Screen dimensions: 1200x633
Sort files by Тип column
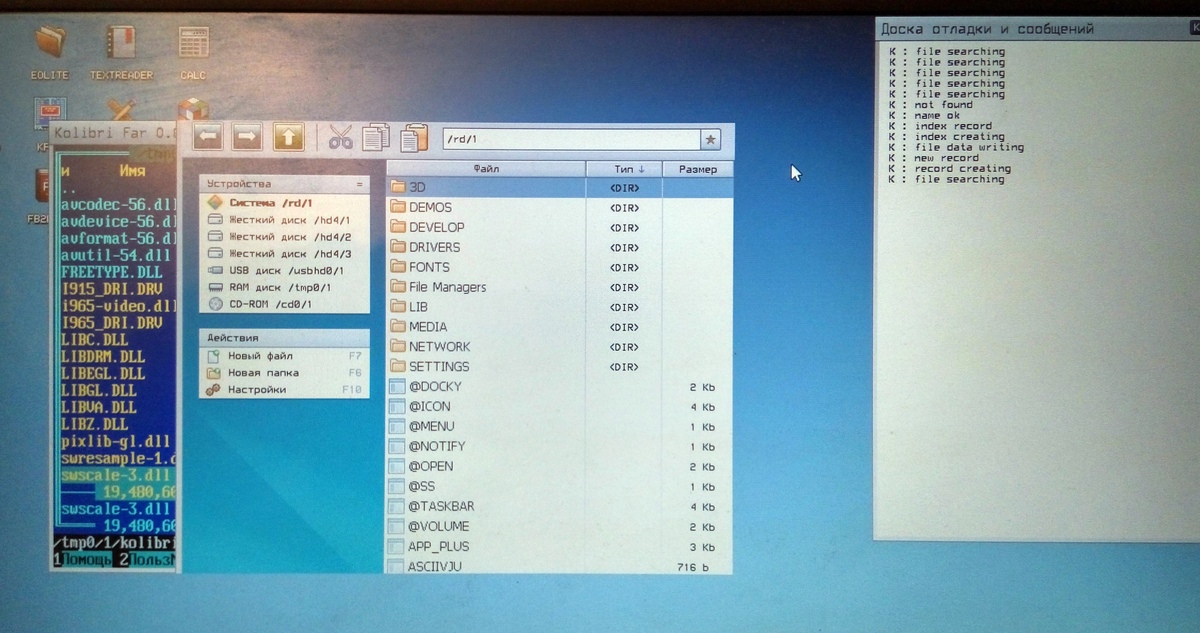[x=624, y=169]
